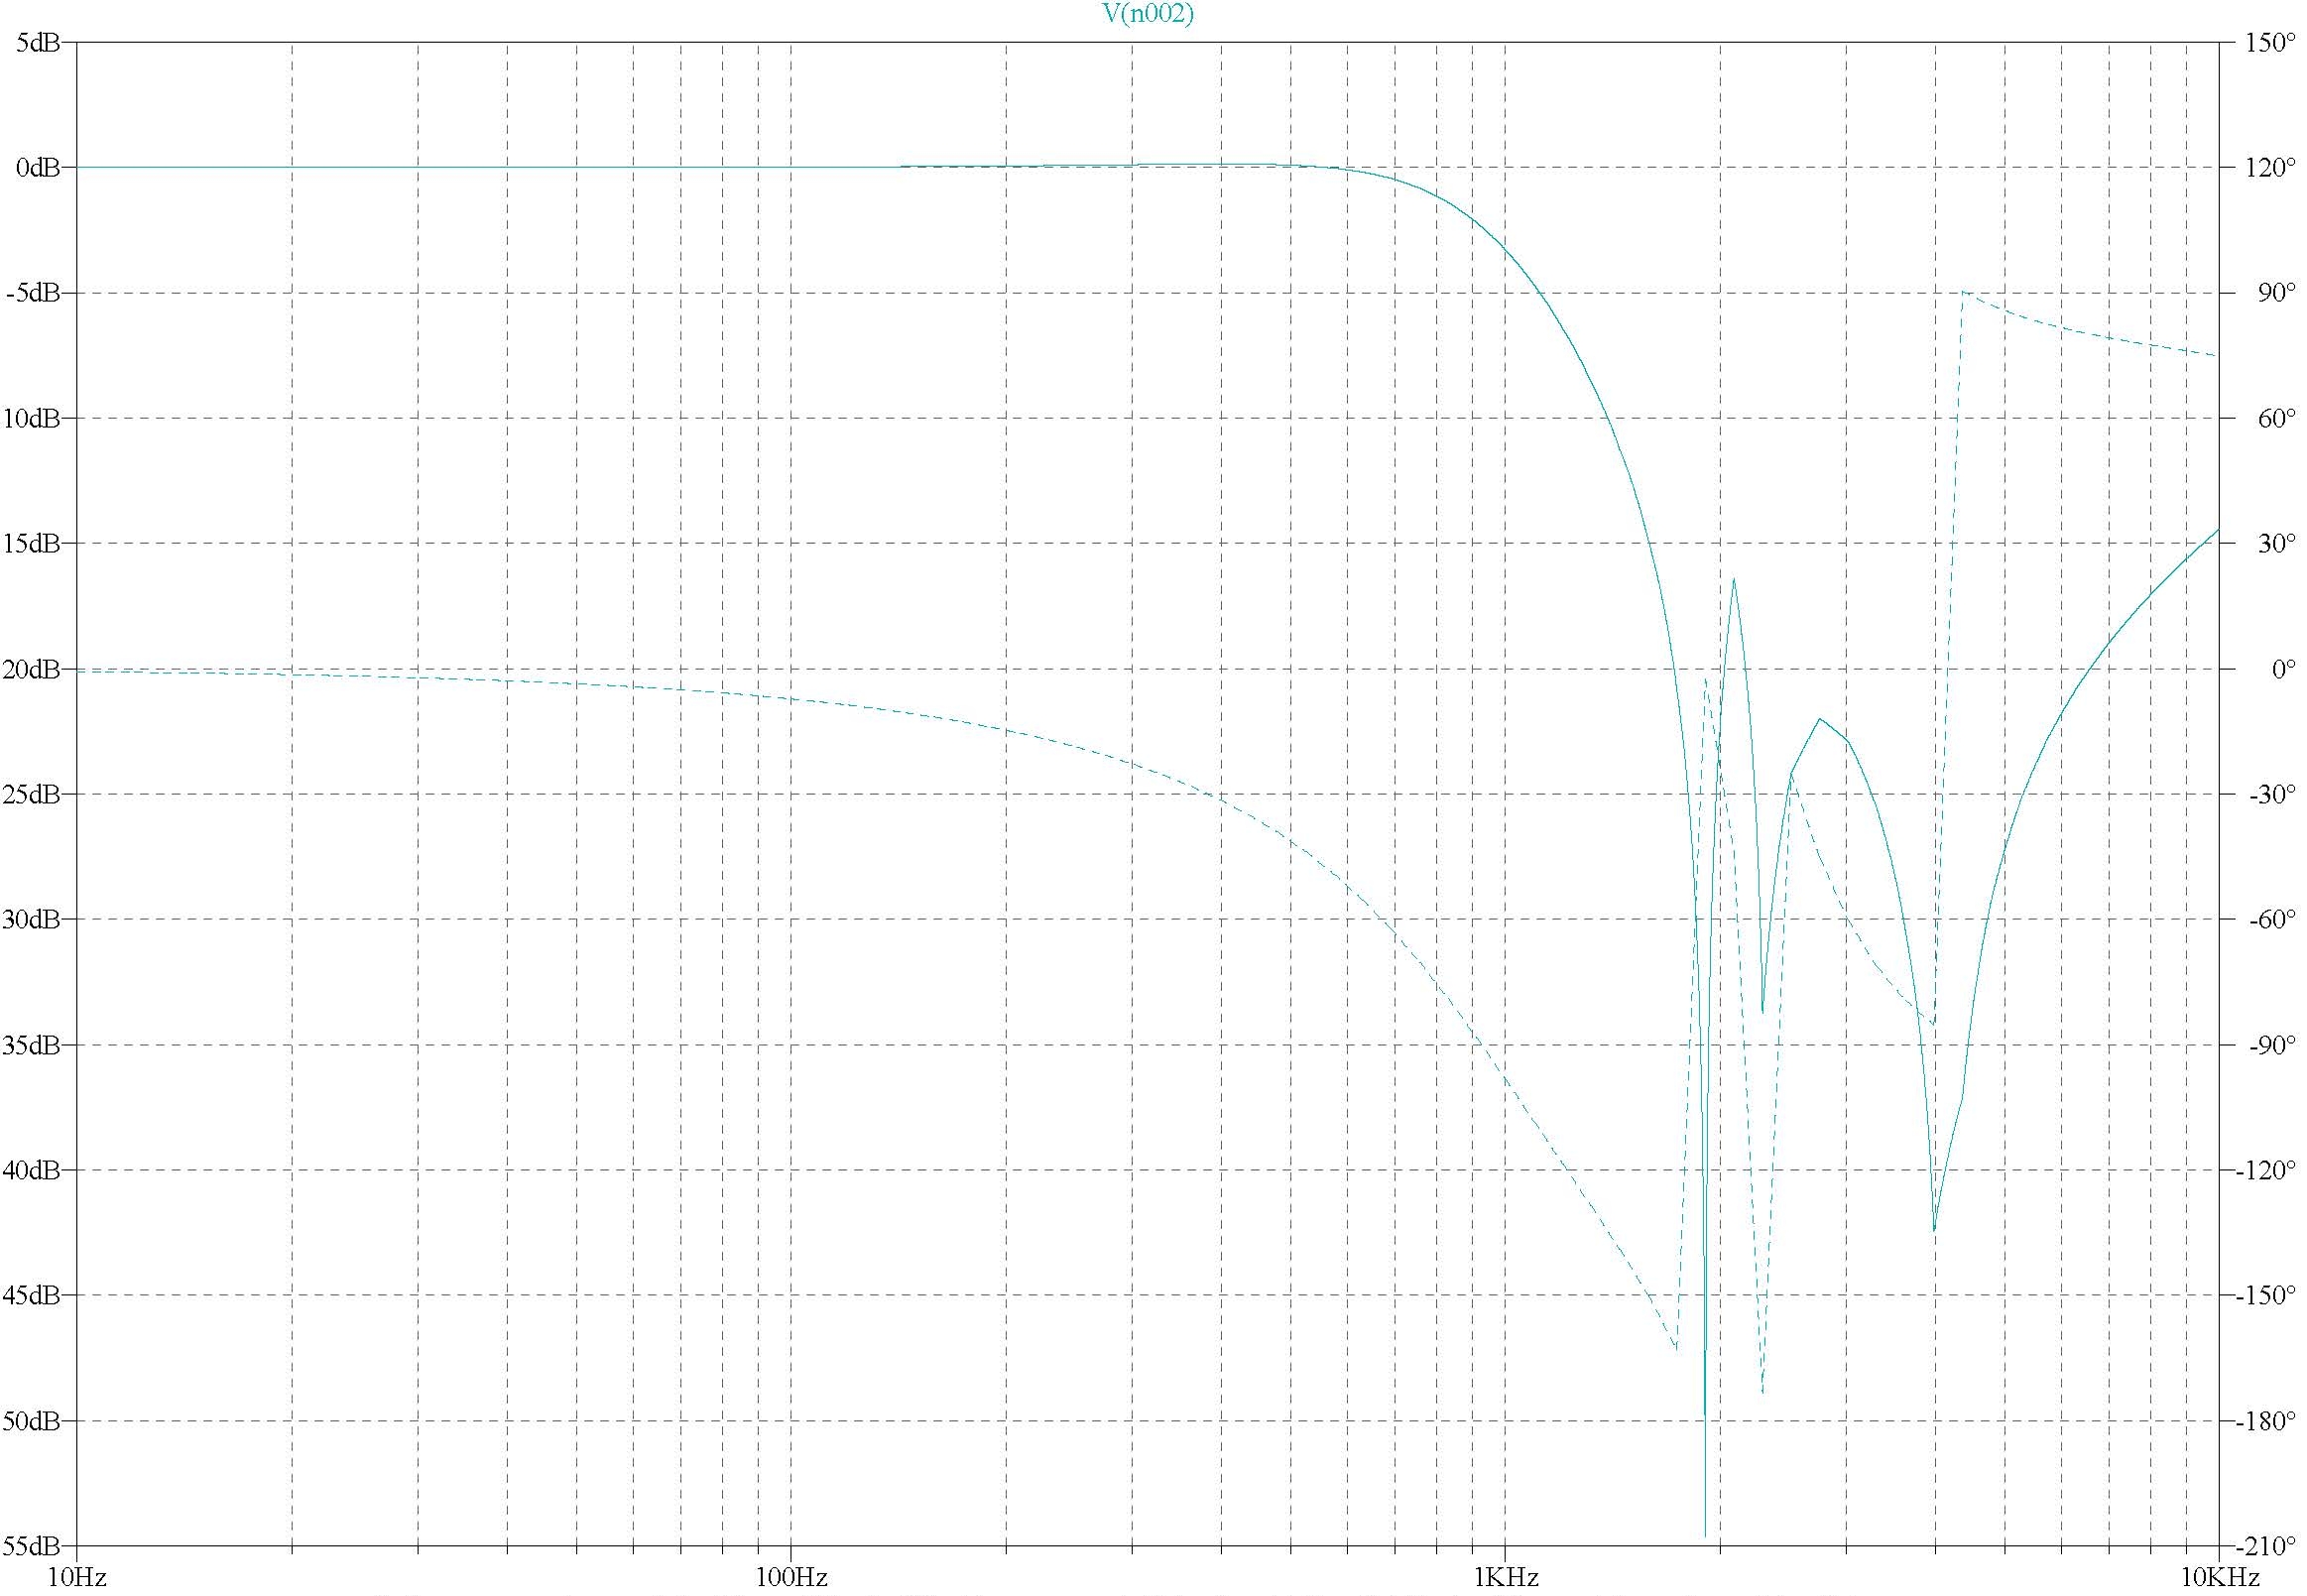Click the 40dB magnitude axis label
2307x1596 pixels.
click(30, 1171)
